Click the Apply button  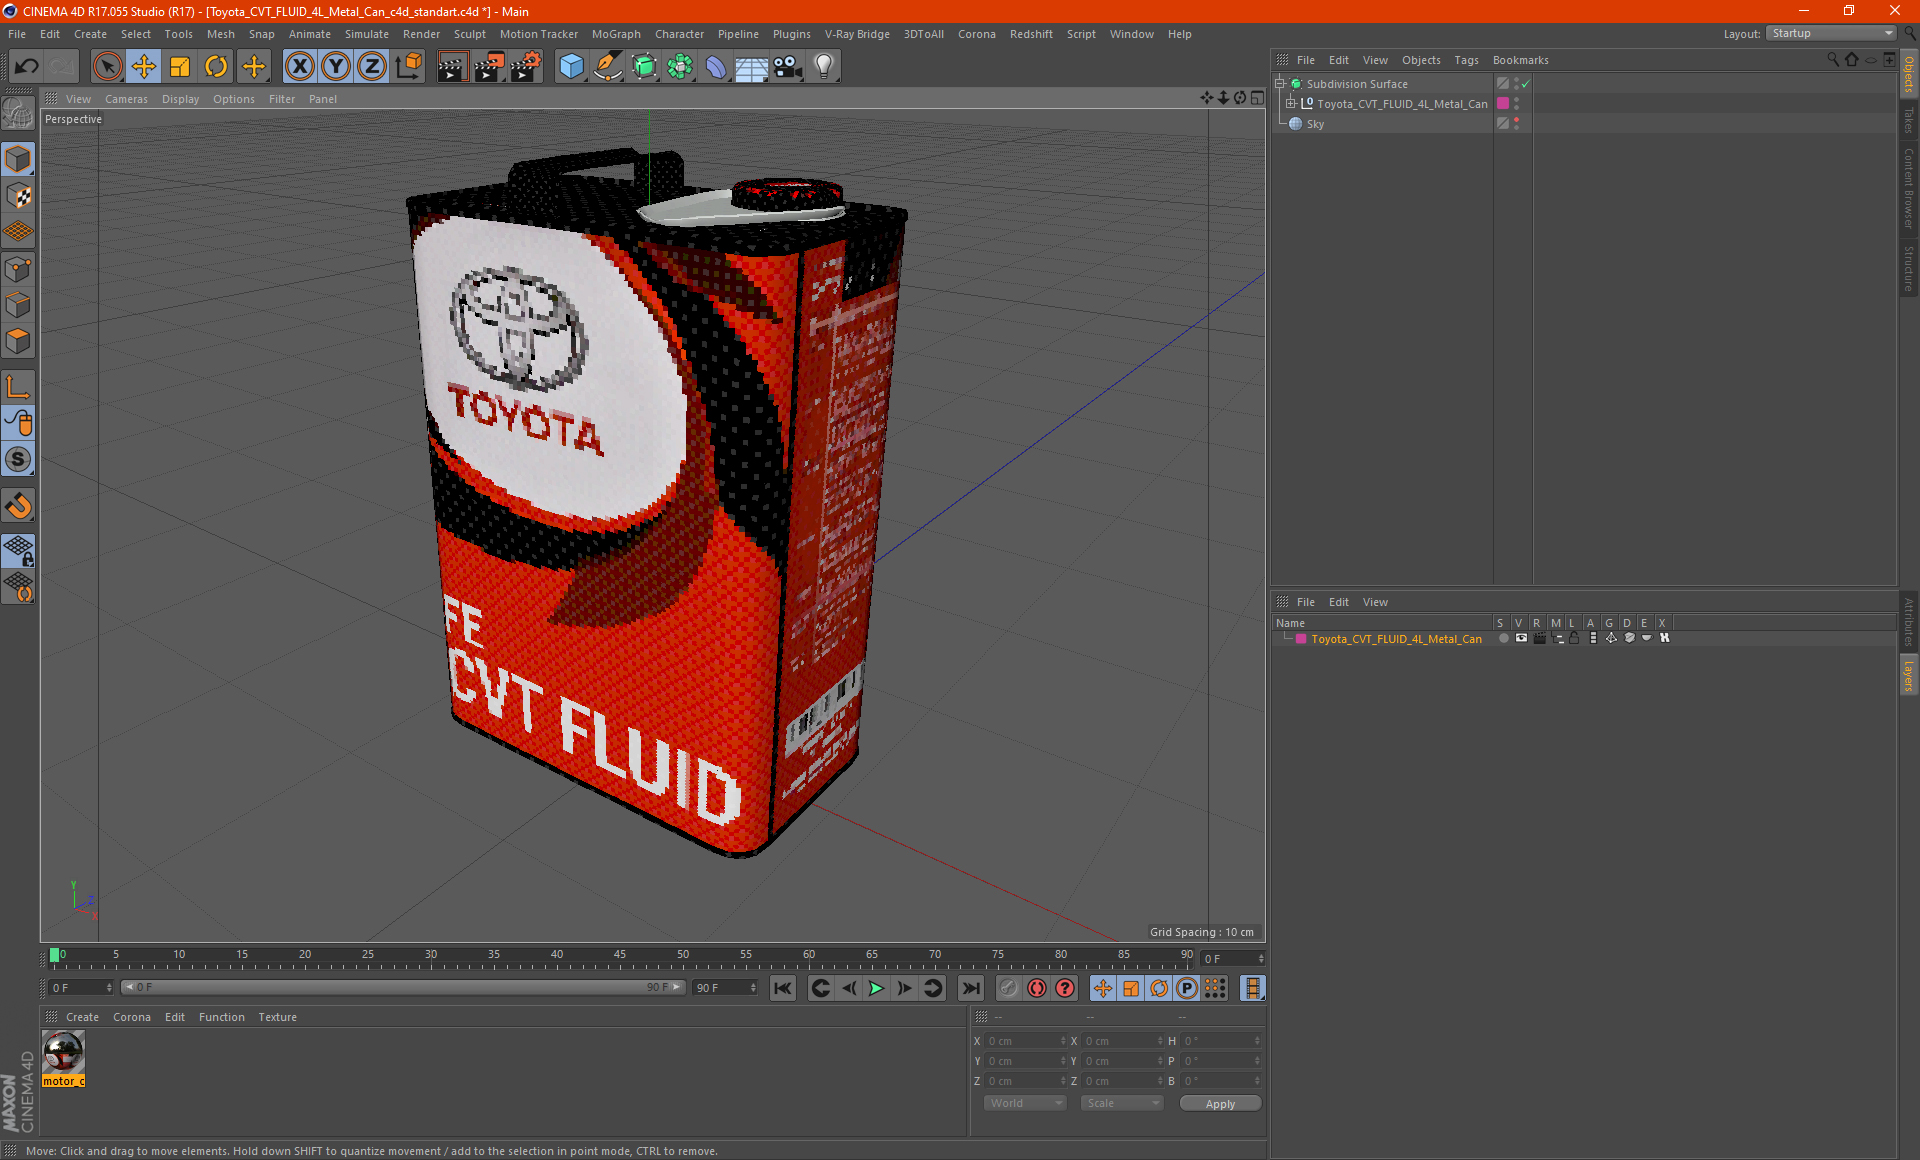(1220, 1104)
